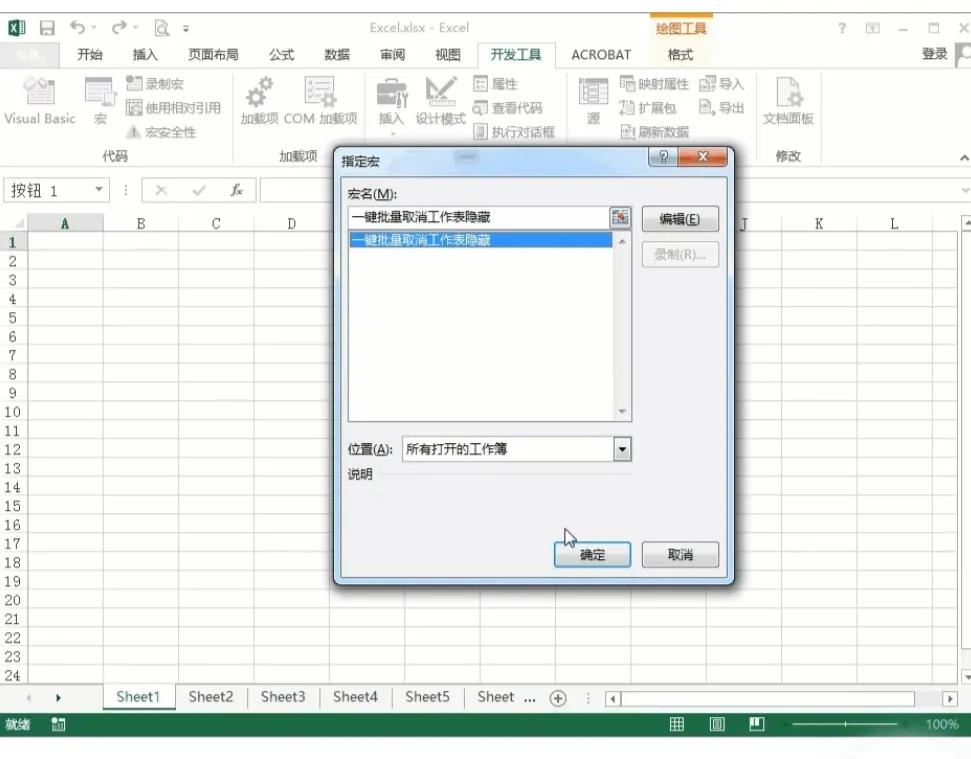Click the dialog help question button
The image size is (971, 759).
663,157
